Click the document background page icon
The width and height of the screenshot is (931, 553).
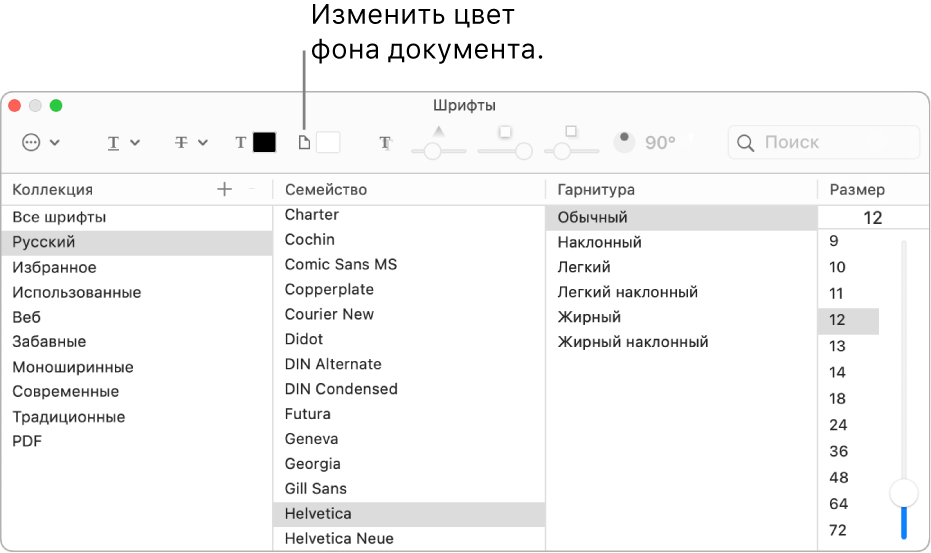click(x=304, y=143)
